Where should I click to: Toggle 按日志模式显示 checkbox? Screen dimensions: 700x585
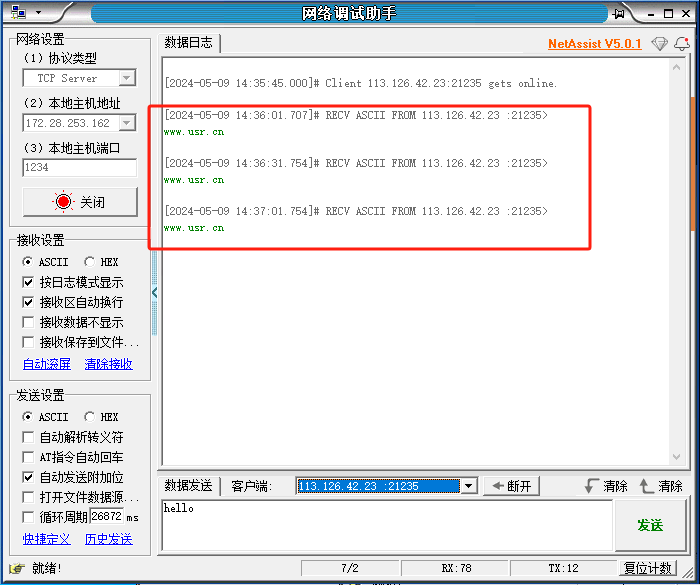pos(28,282)
